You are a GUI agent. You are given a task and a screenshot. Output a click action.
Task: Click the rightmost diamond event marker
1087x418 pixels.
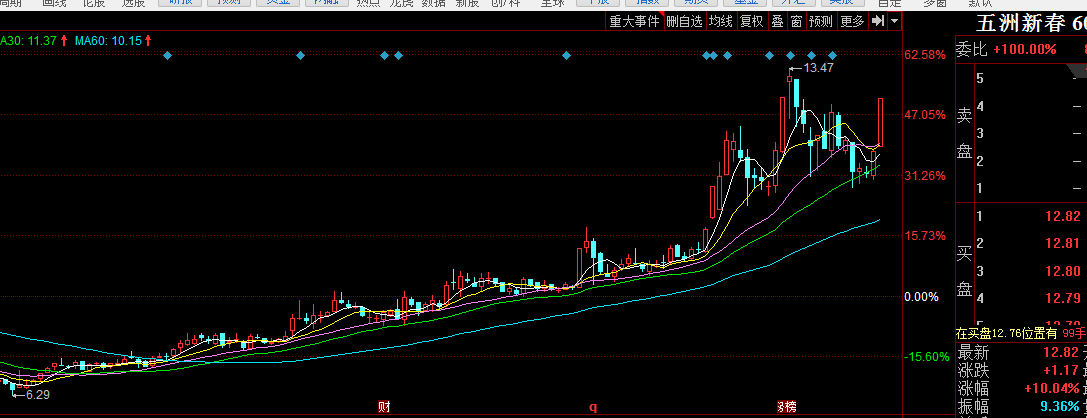tap(833, 55)
